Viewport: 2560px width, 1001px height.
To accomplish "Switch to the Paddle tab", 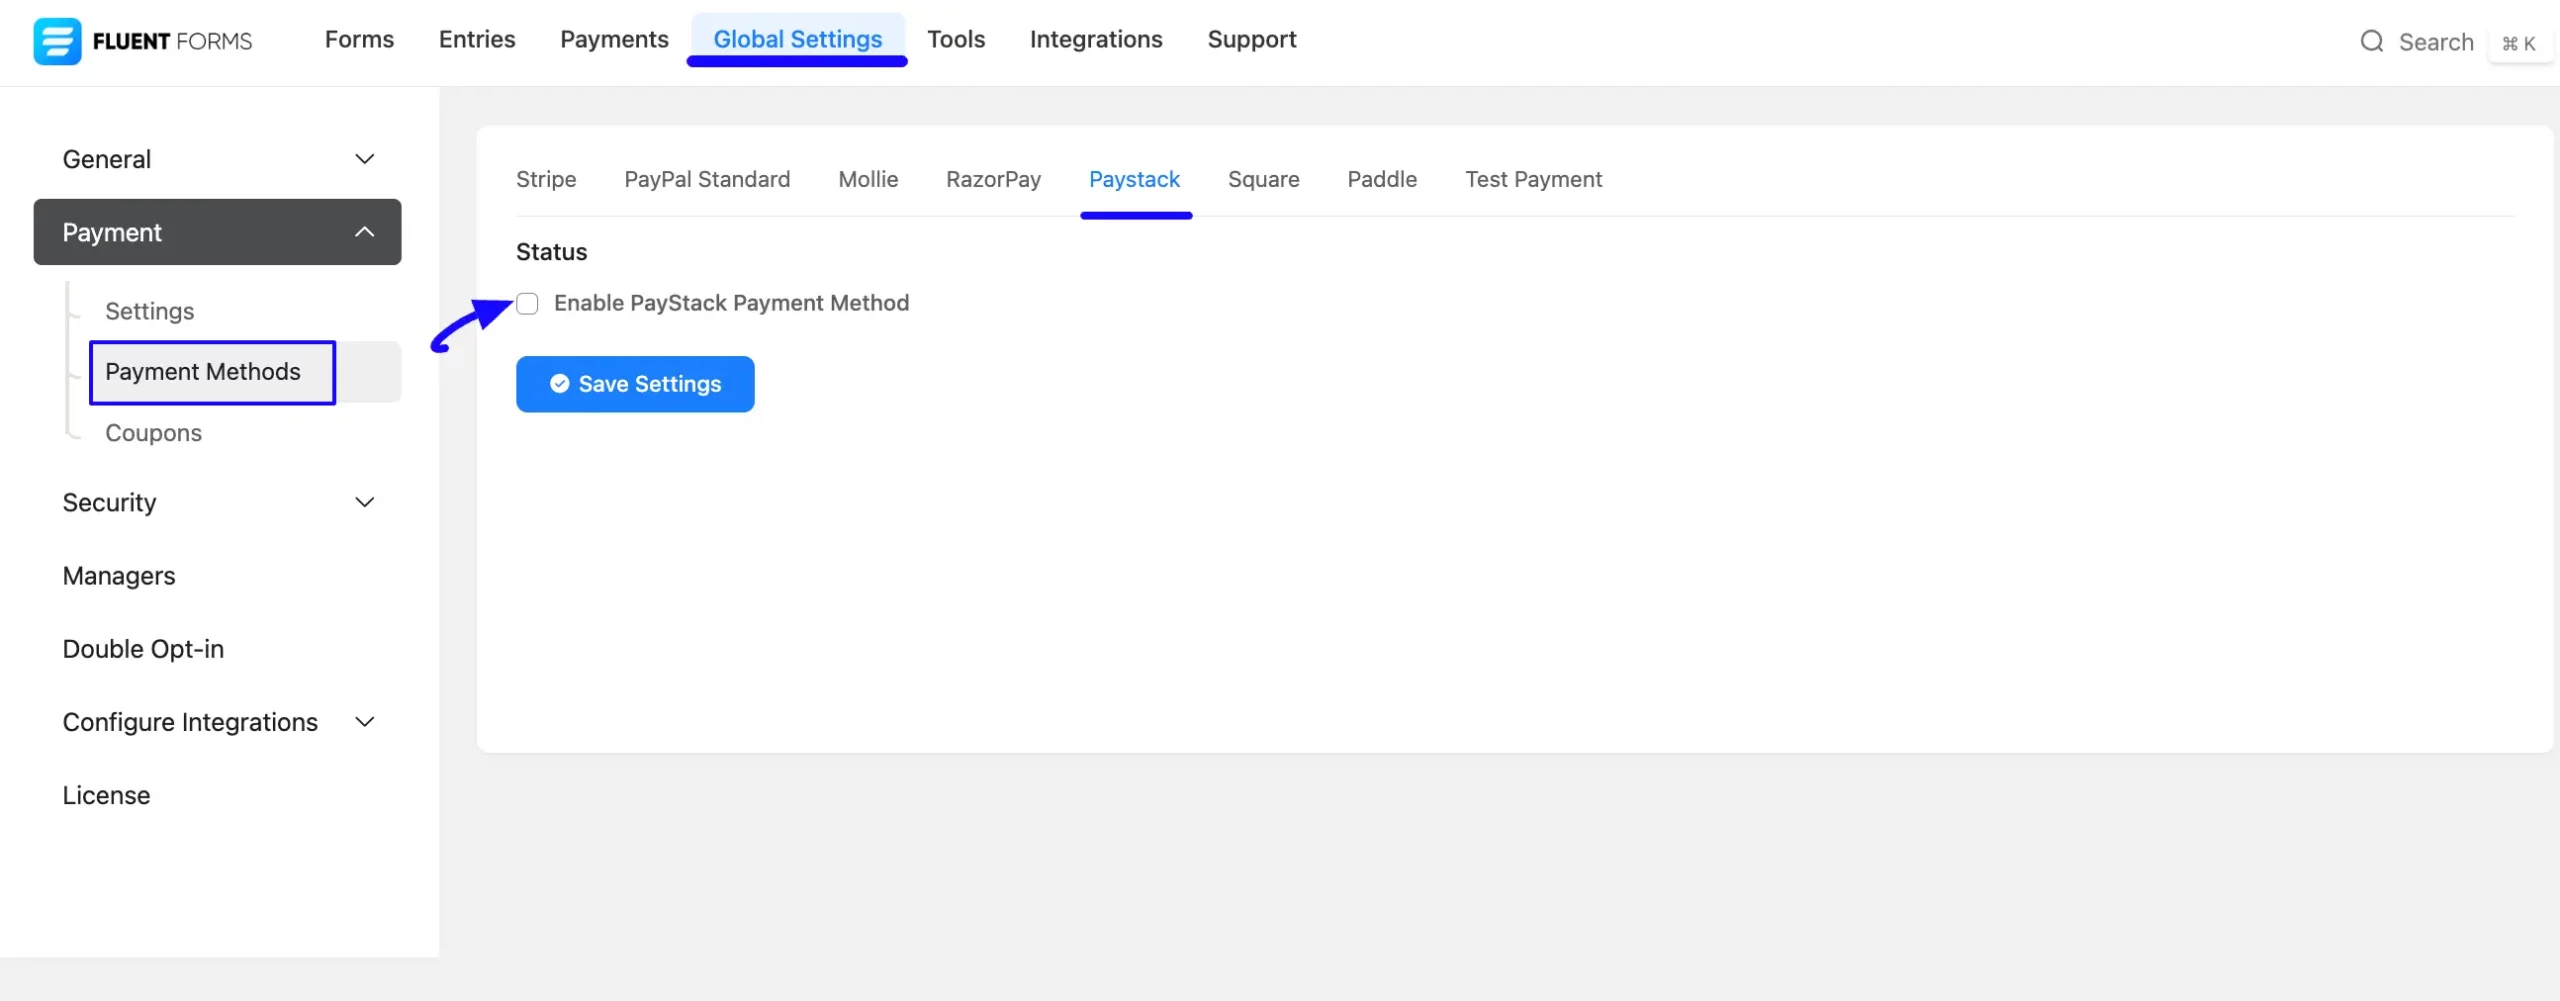I will tap(1382, 179).
